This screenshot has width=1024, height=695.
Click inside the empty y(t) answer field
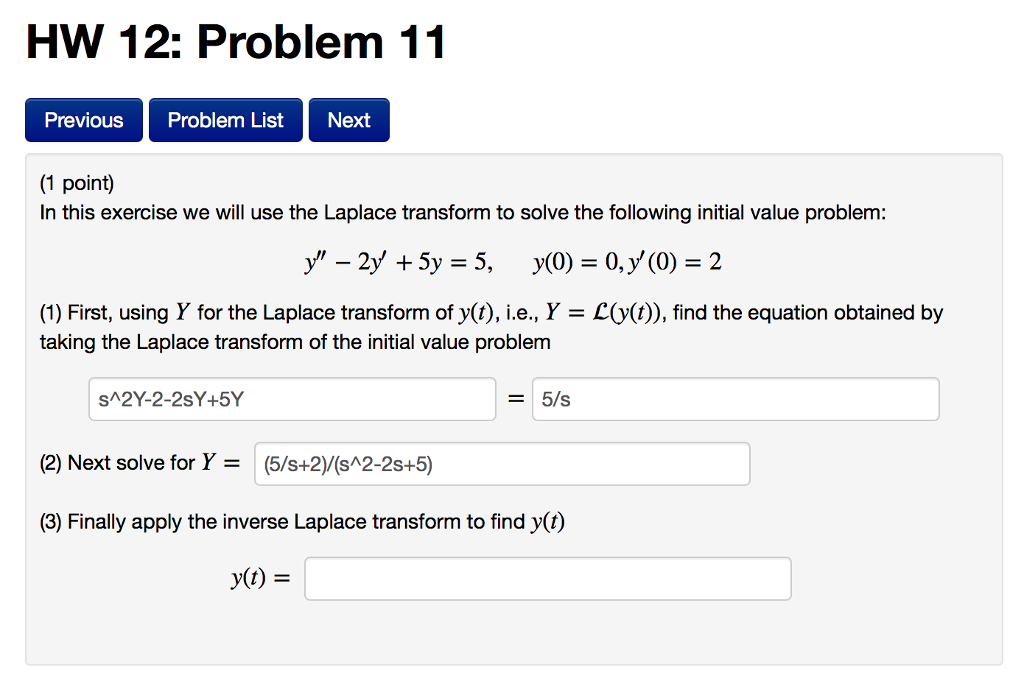(547, 578)
